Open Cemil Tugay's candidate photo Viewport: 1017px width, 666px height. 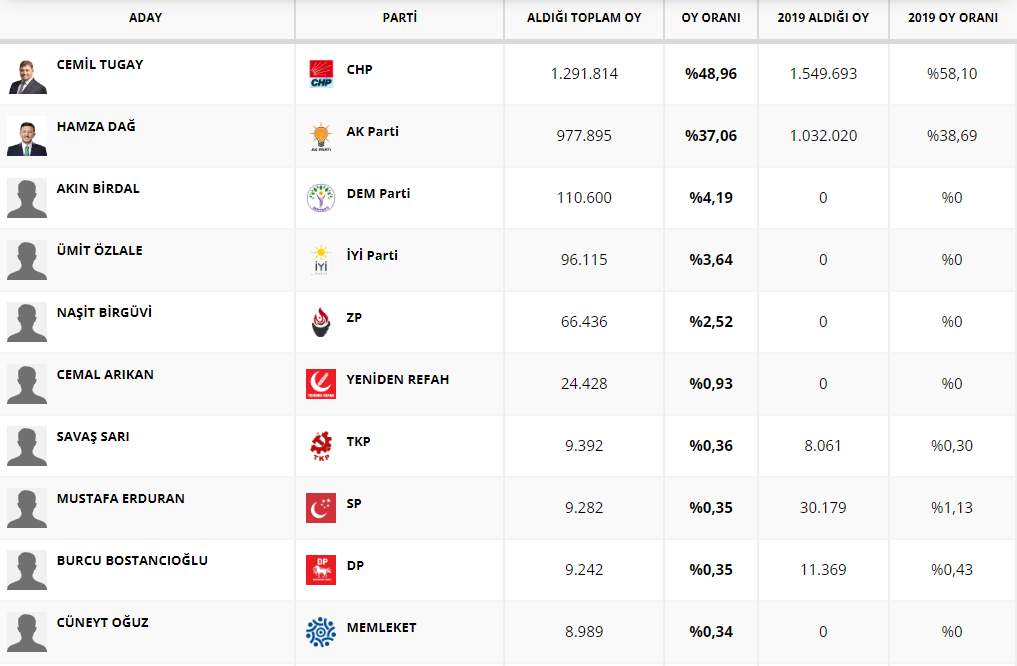pyautogui.click(x=27, y=74)
